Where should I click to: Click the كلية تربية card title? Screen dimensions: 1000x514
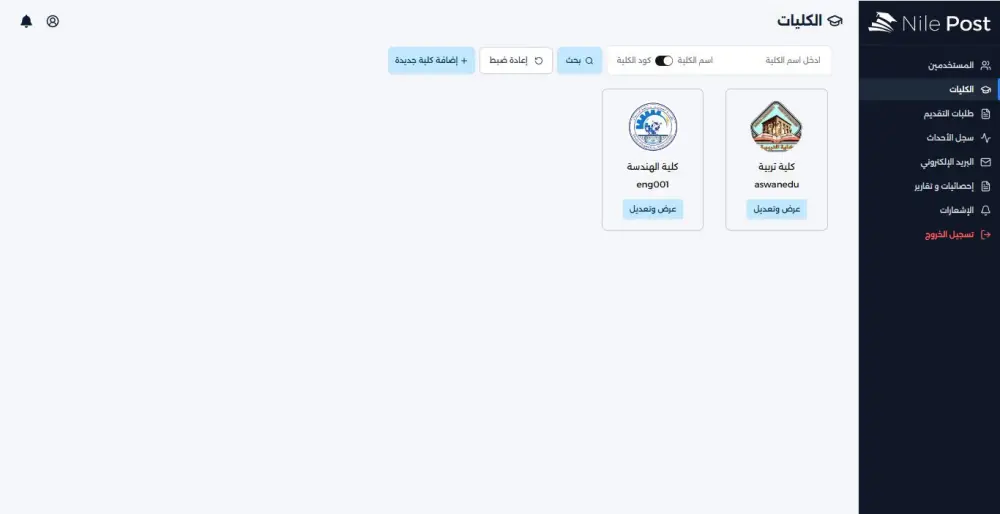(776, 166)
